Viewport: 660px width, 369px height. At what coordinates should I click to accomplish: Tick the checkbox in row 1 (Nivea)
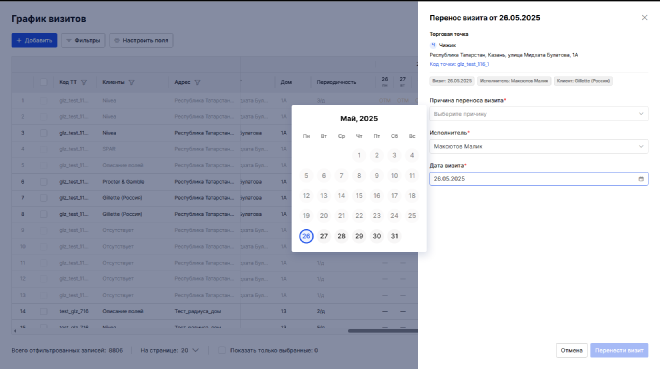coord(43,101)
